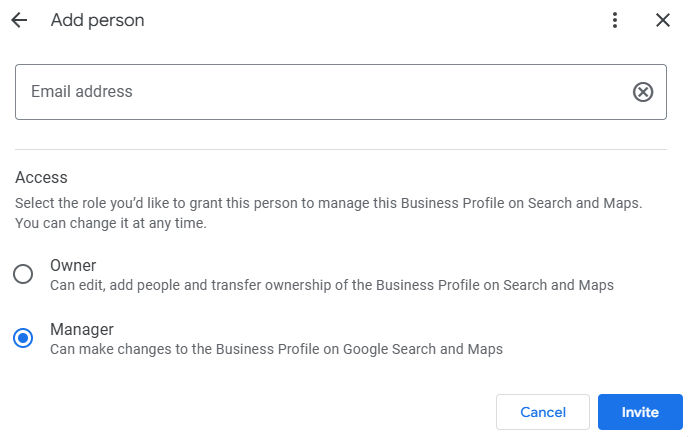Go back using the left arrow
The image size is (688, 437).
(x=19, y=21)
